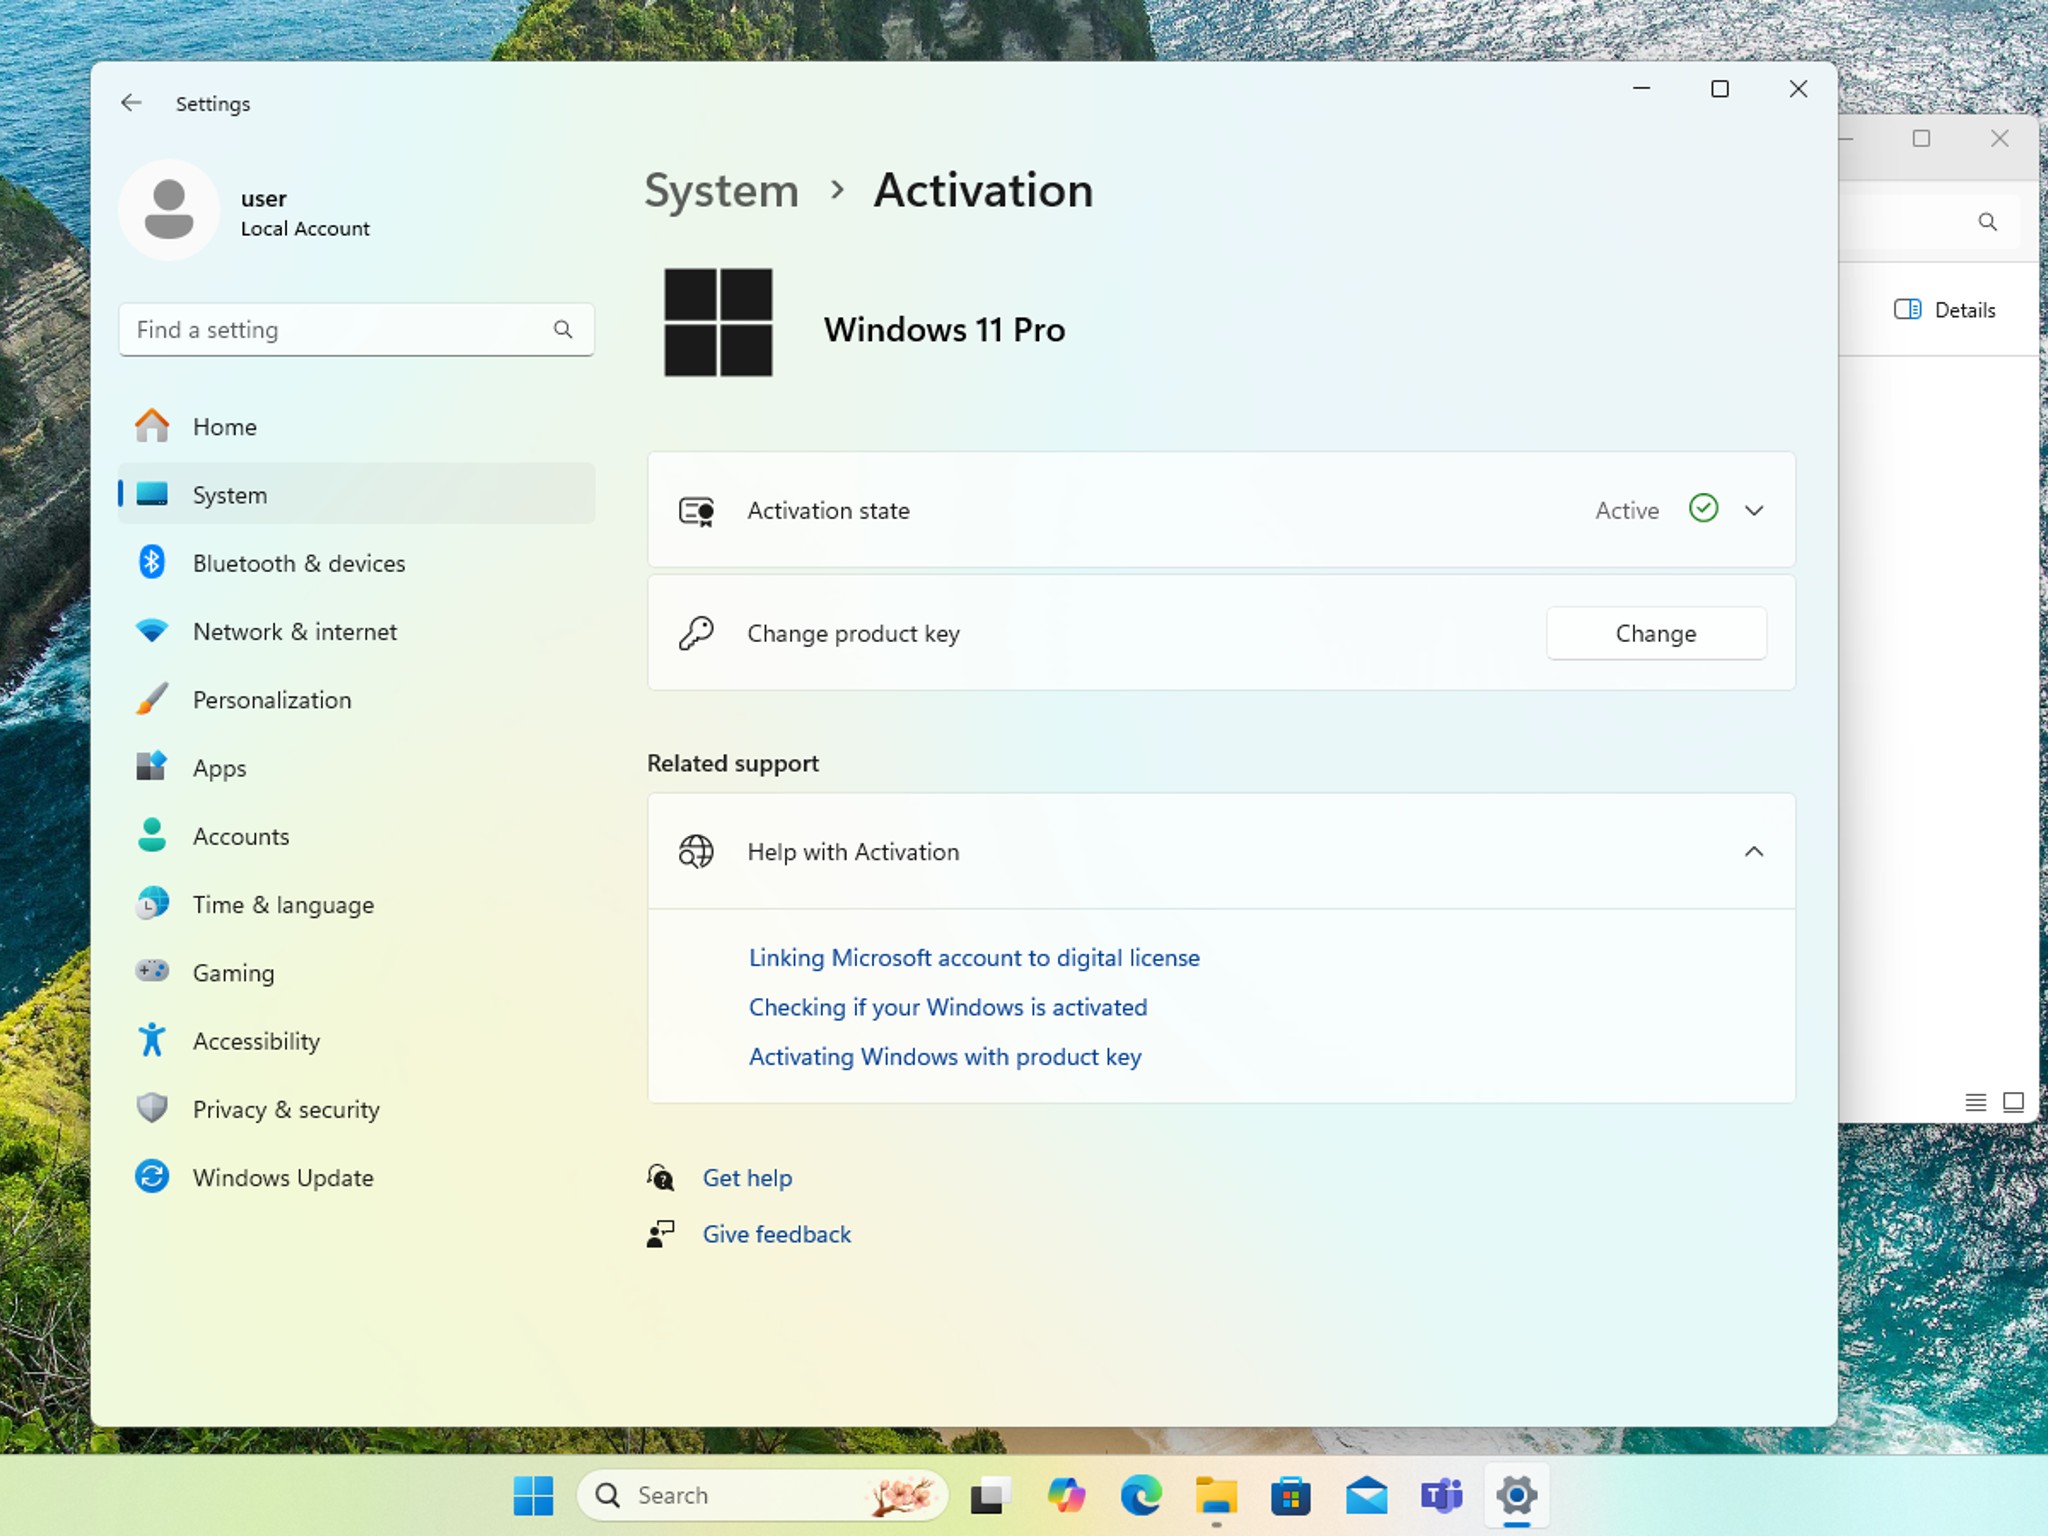Click System in the breadcrumb

point(721,190)
